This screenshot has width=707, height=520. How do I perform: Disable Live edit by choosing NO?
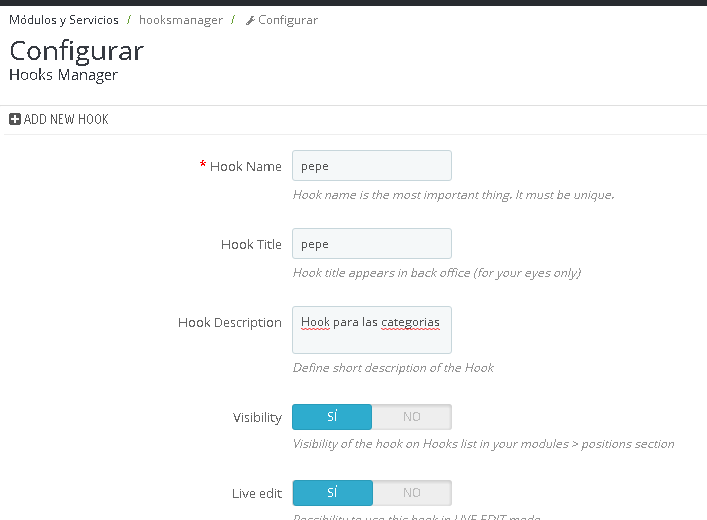click(411, 493)
